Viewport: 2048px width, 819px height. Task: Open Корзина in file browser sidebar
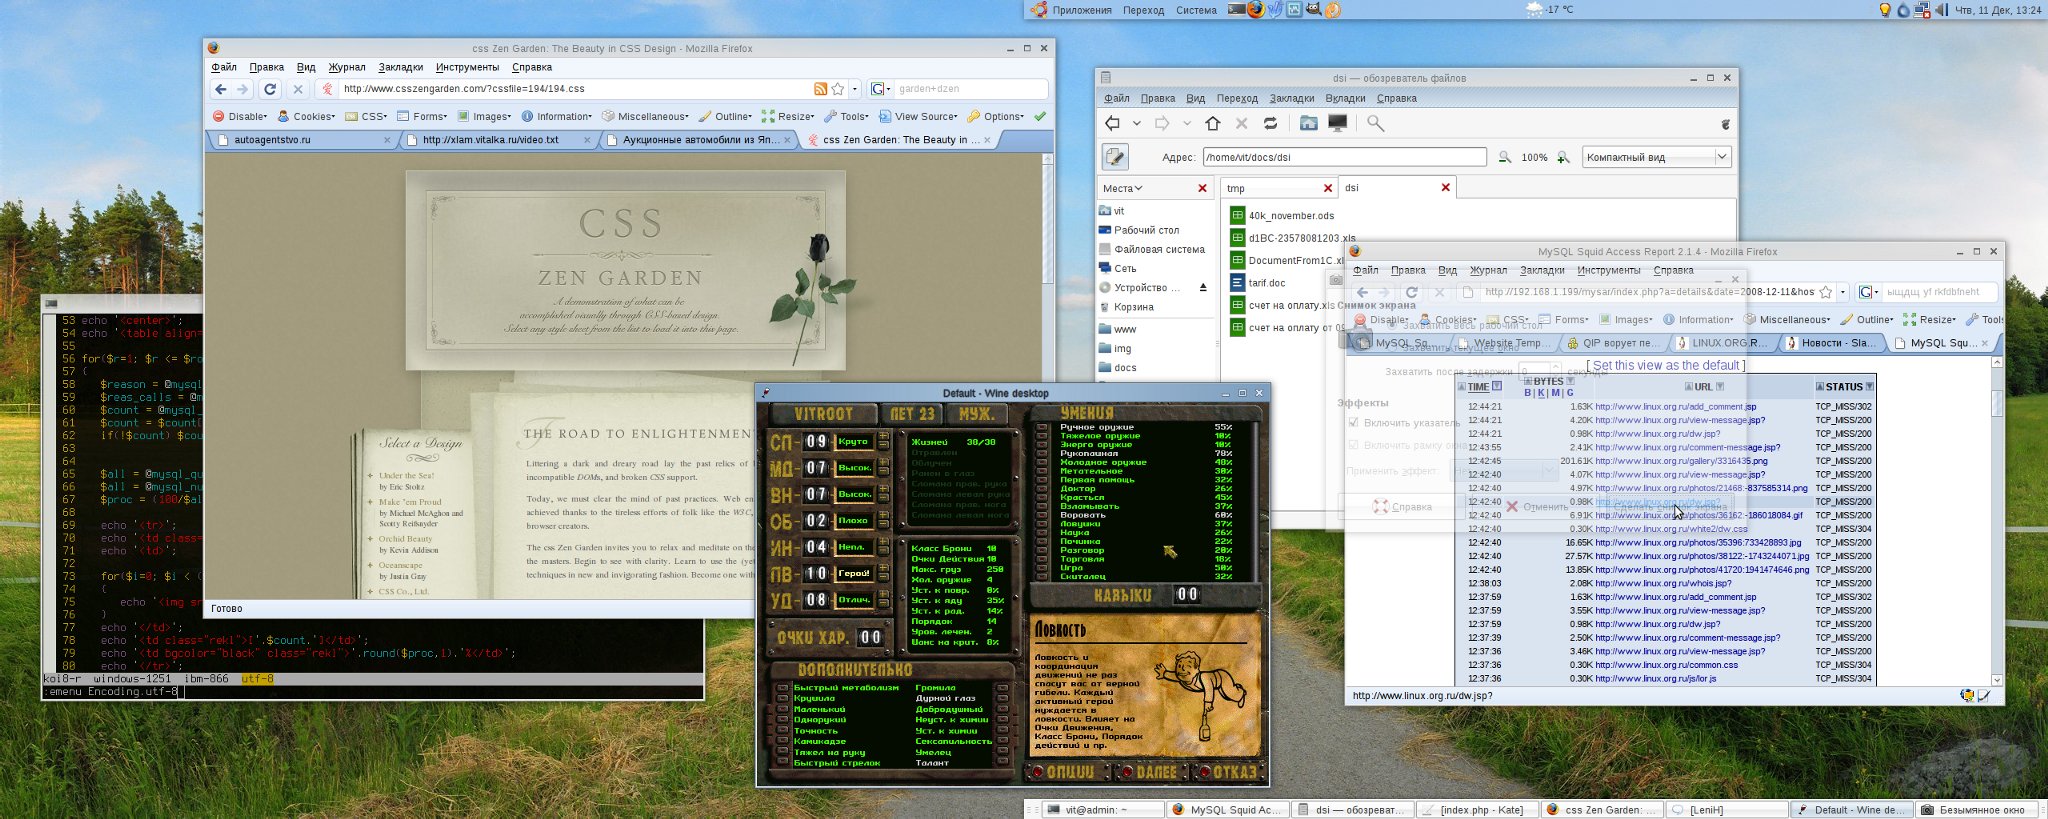(1126, 307)
